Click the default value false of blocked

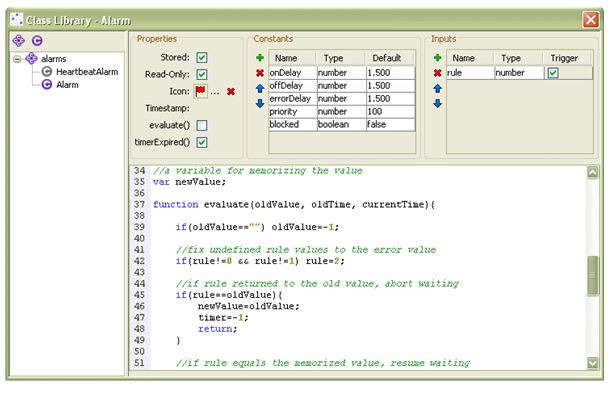click(x=390, y=125)
